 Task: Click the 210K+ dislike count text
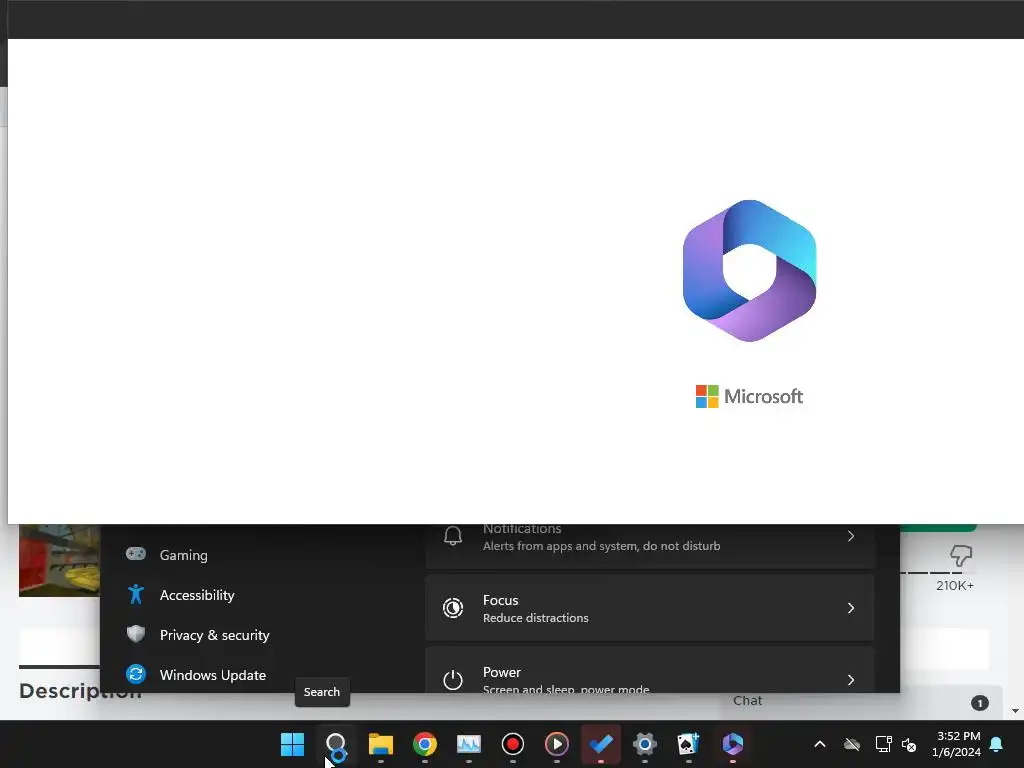(x=955, y=586)
